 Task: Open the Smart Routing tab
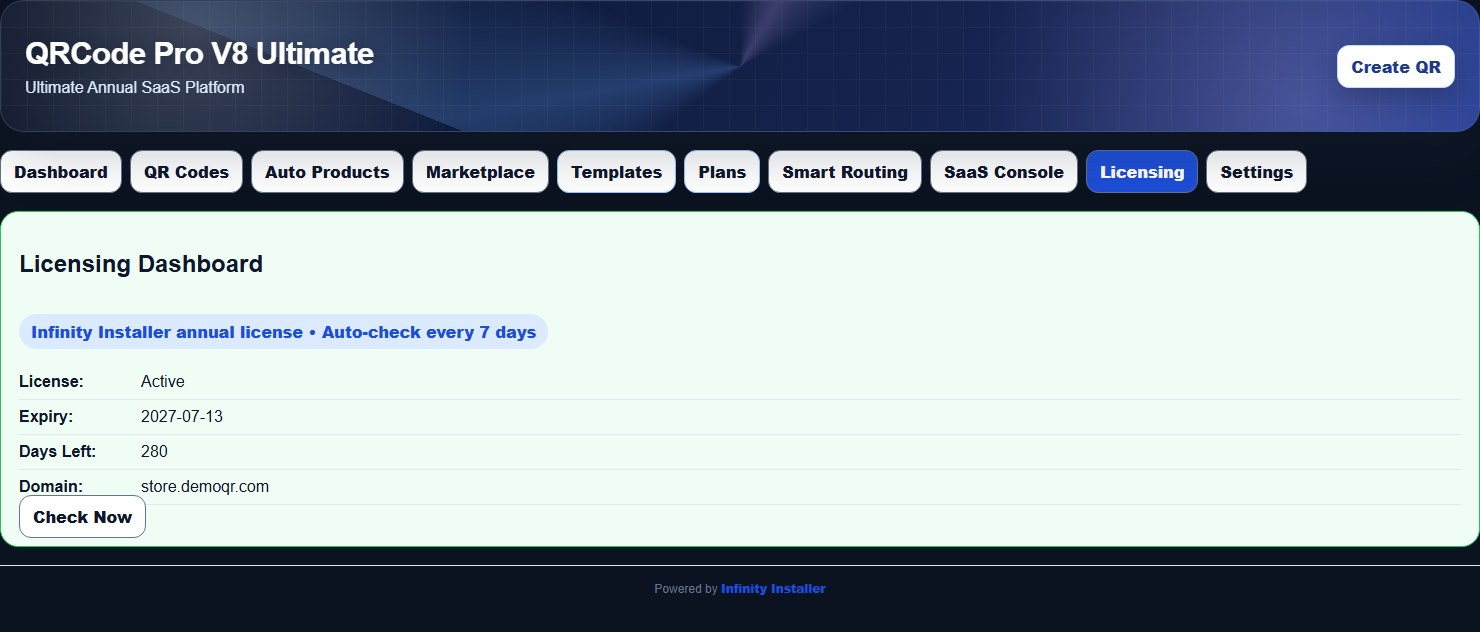[845, 172]
